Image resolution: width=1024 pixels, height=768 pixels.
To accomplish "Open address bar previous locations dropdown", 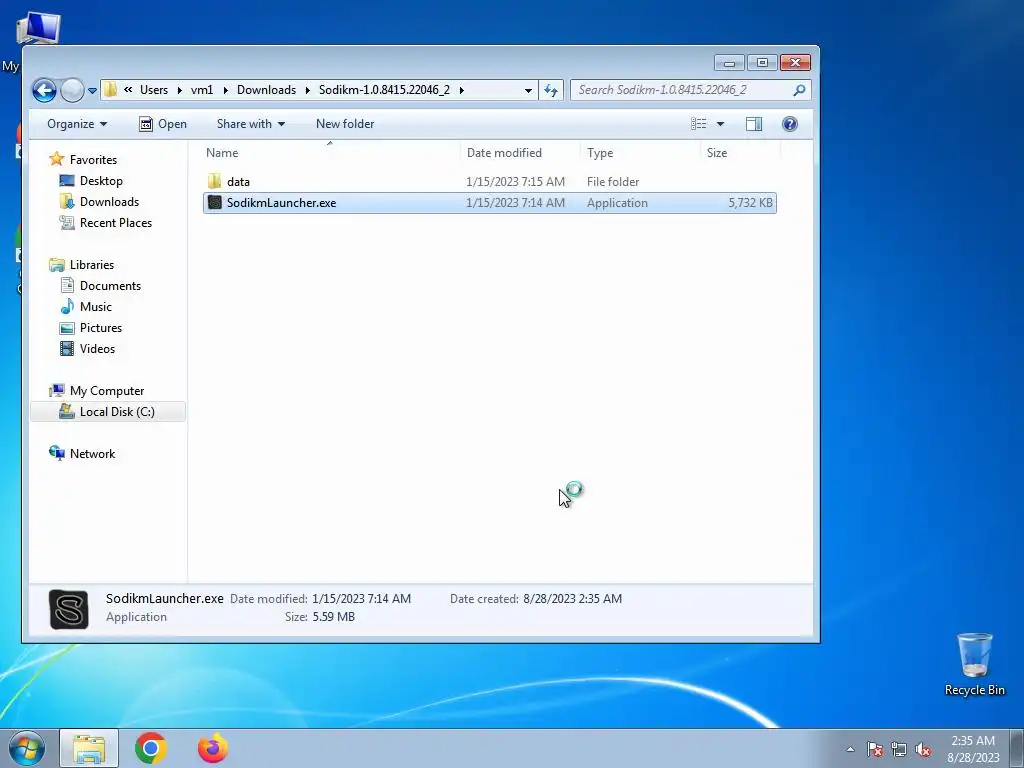I will tap(528, 90).
